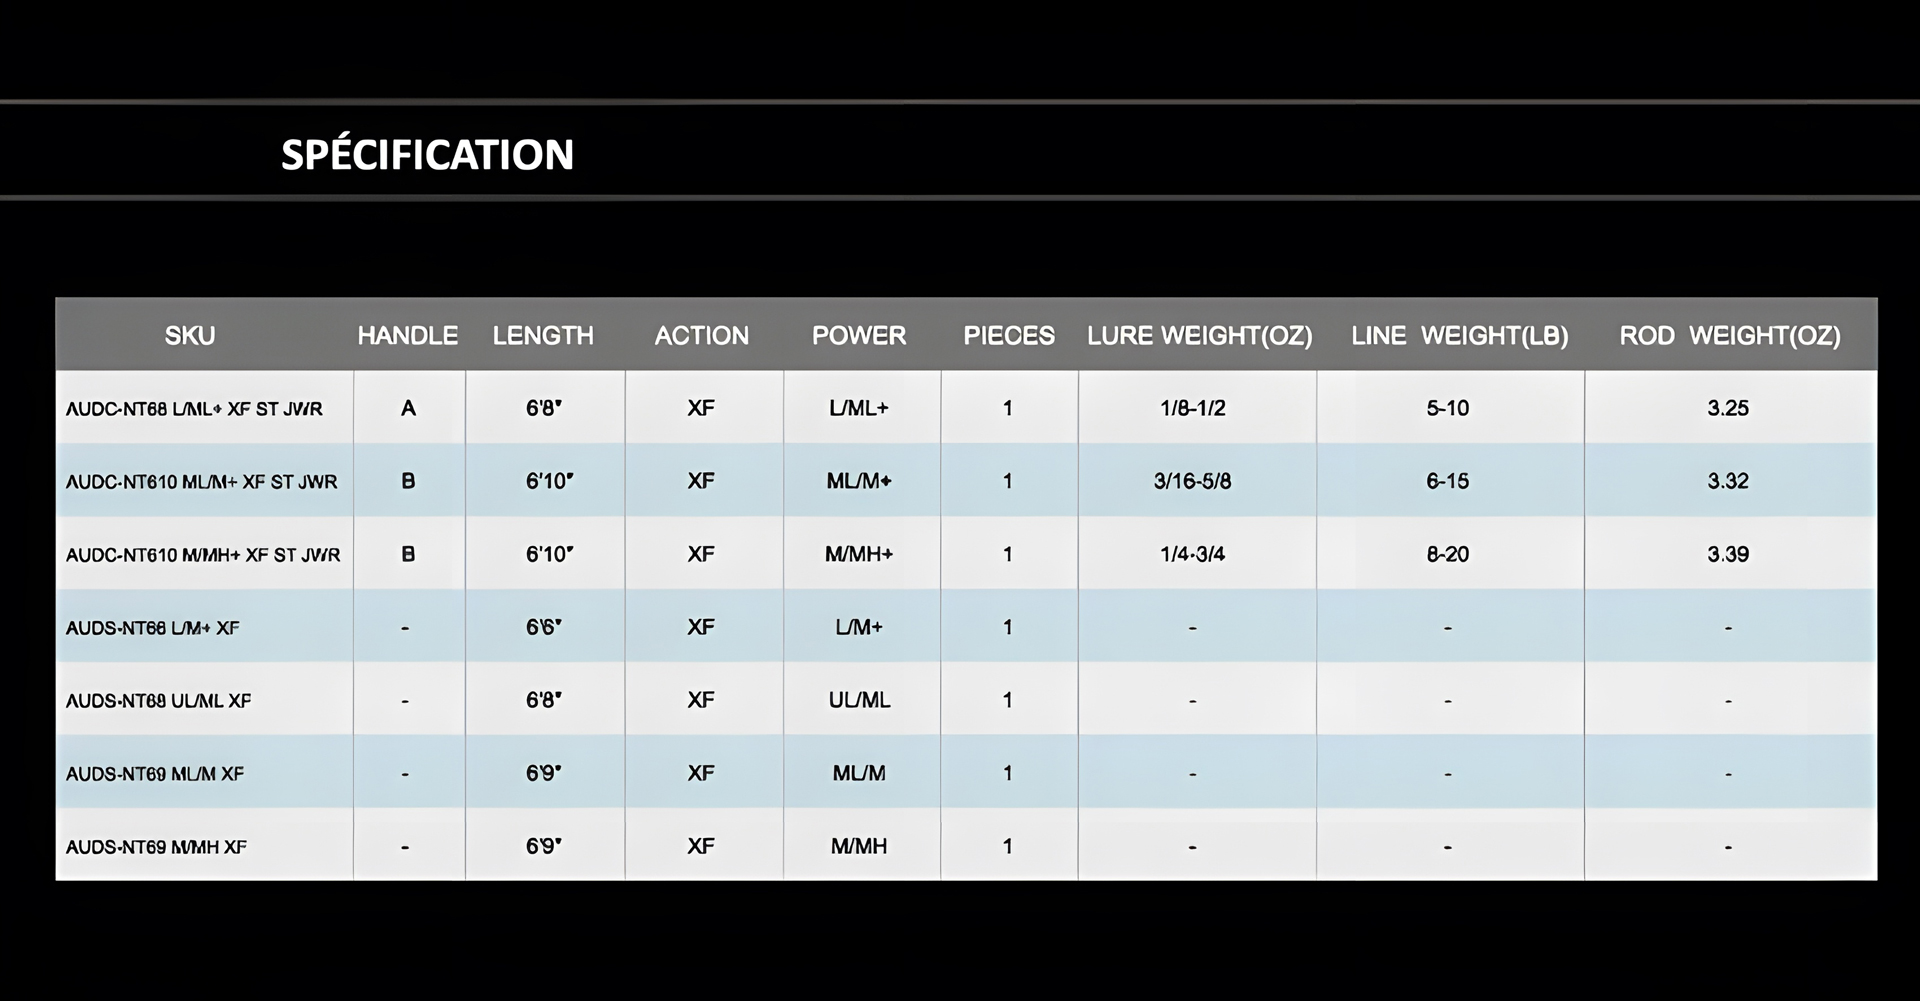Click the POWER column header
1920x1001 pixels.
(x=859, y=336)
